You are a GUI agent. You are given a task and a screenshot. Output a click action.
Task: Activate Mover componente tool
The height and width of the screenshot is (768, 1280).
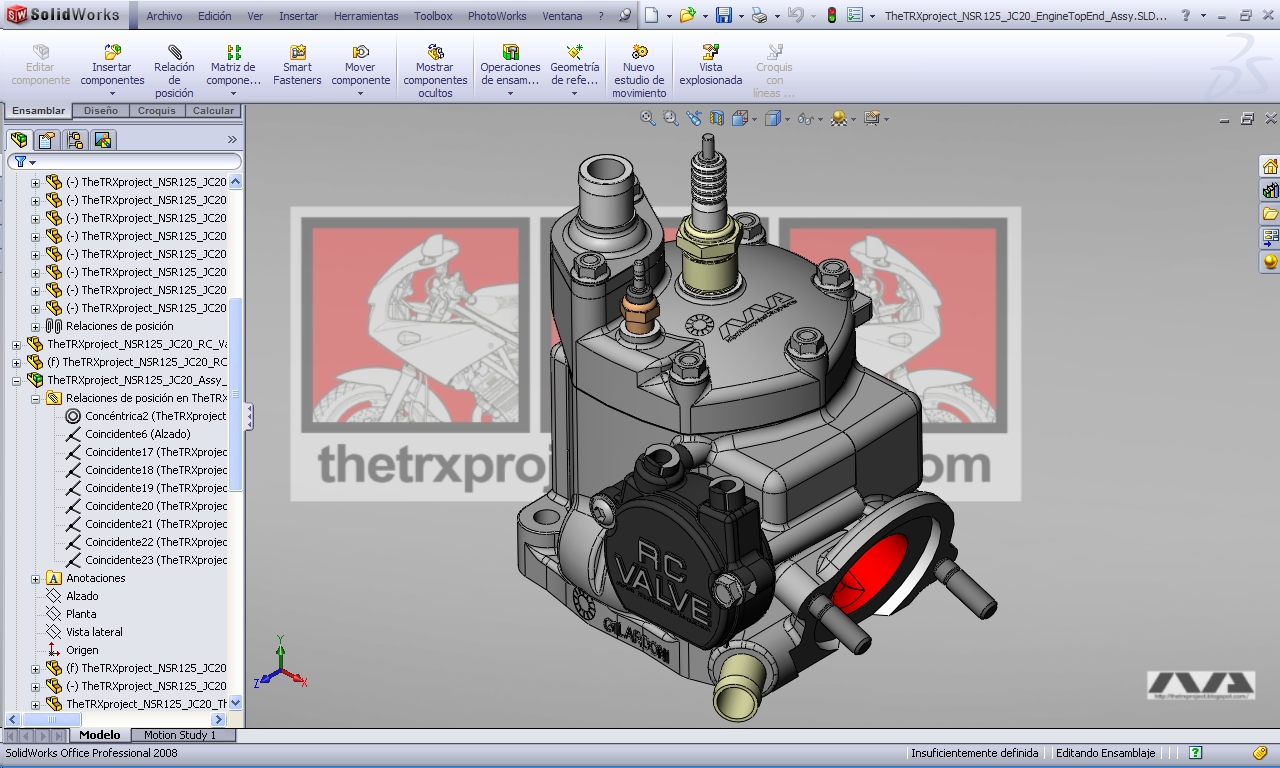tap(361, 69)
